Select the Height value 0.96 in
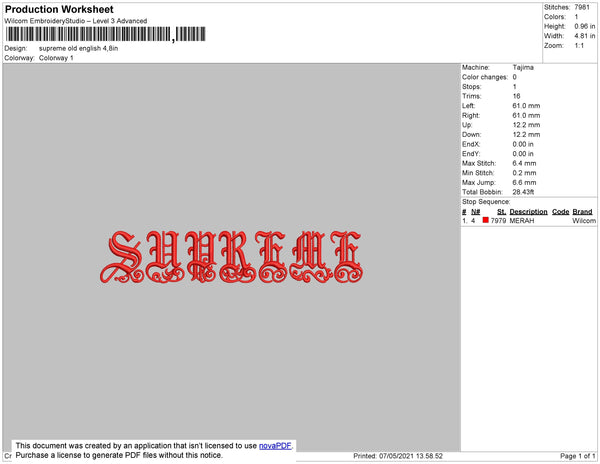 [x=585, y=26]
